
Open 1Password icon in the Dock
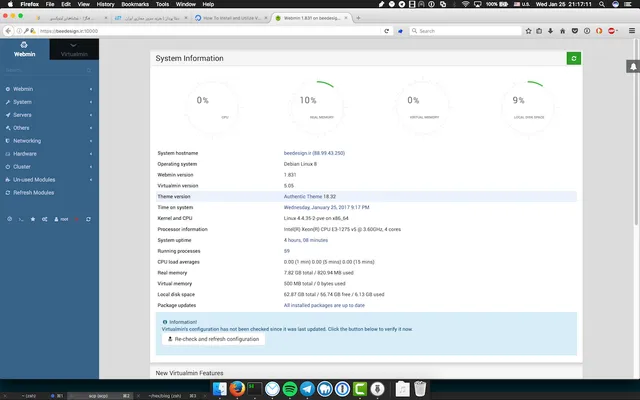point(342,389)
